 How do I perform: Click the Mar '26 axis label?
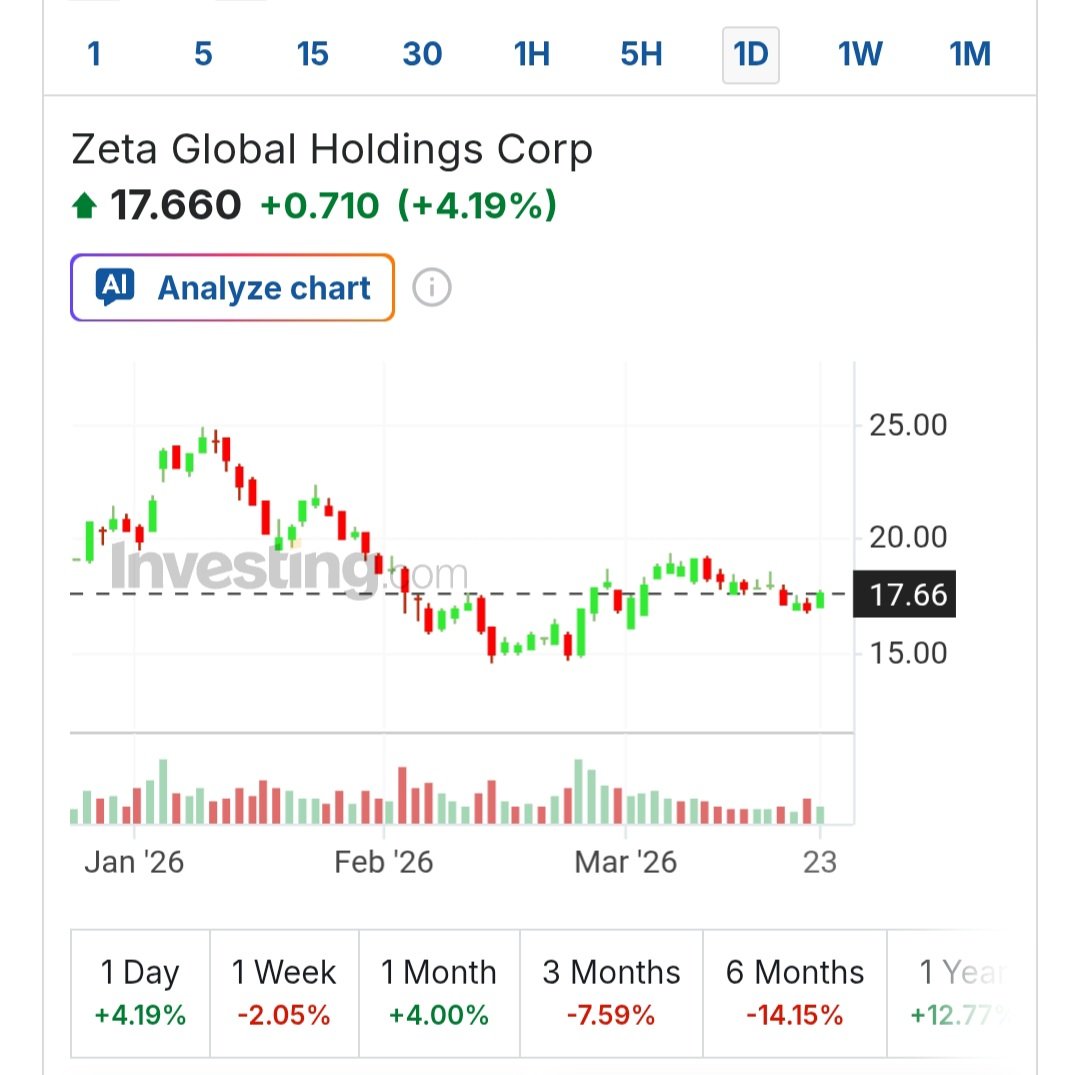[625, 861]
